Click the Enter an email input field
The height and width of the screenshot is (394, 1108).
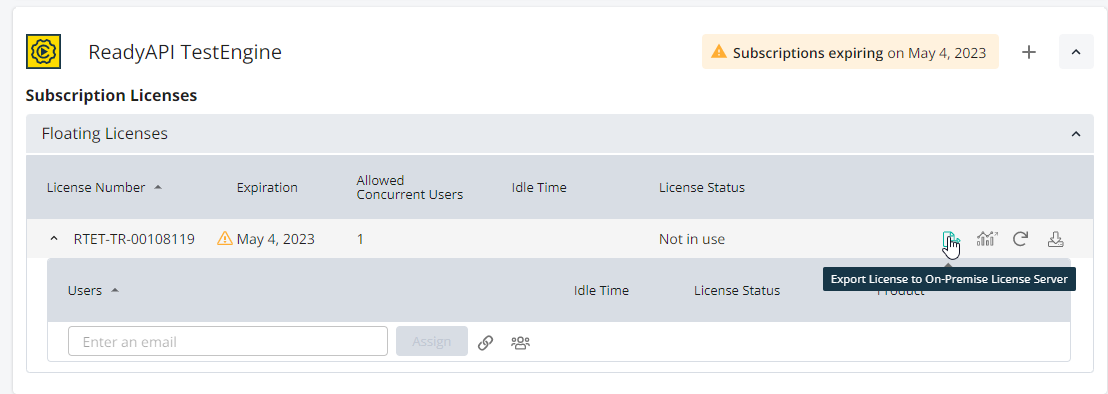(228, 341)
